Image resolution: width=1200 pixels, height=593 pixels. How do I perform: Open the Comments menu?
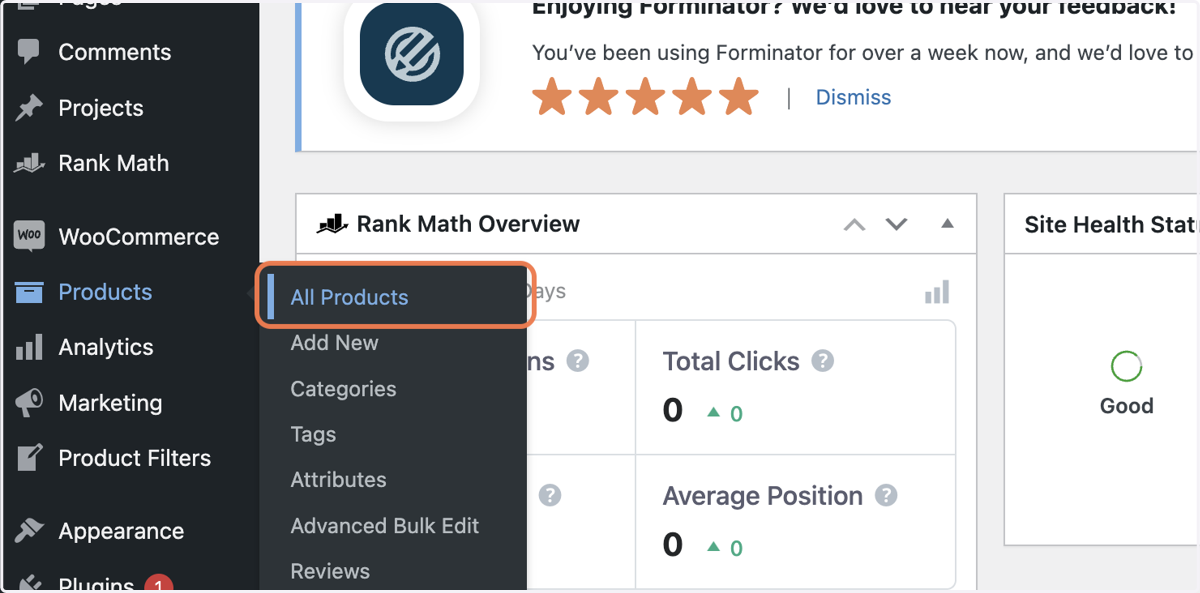tap(115, 52)
